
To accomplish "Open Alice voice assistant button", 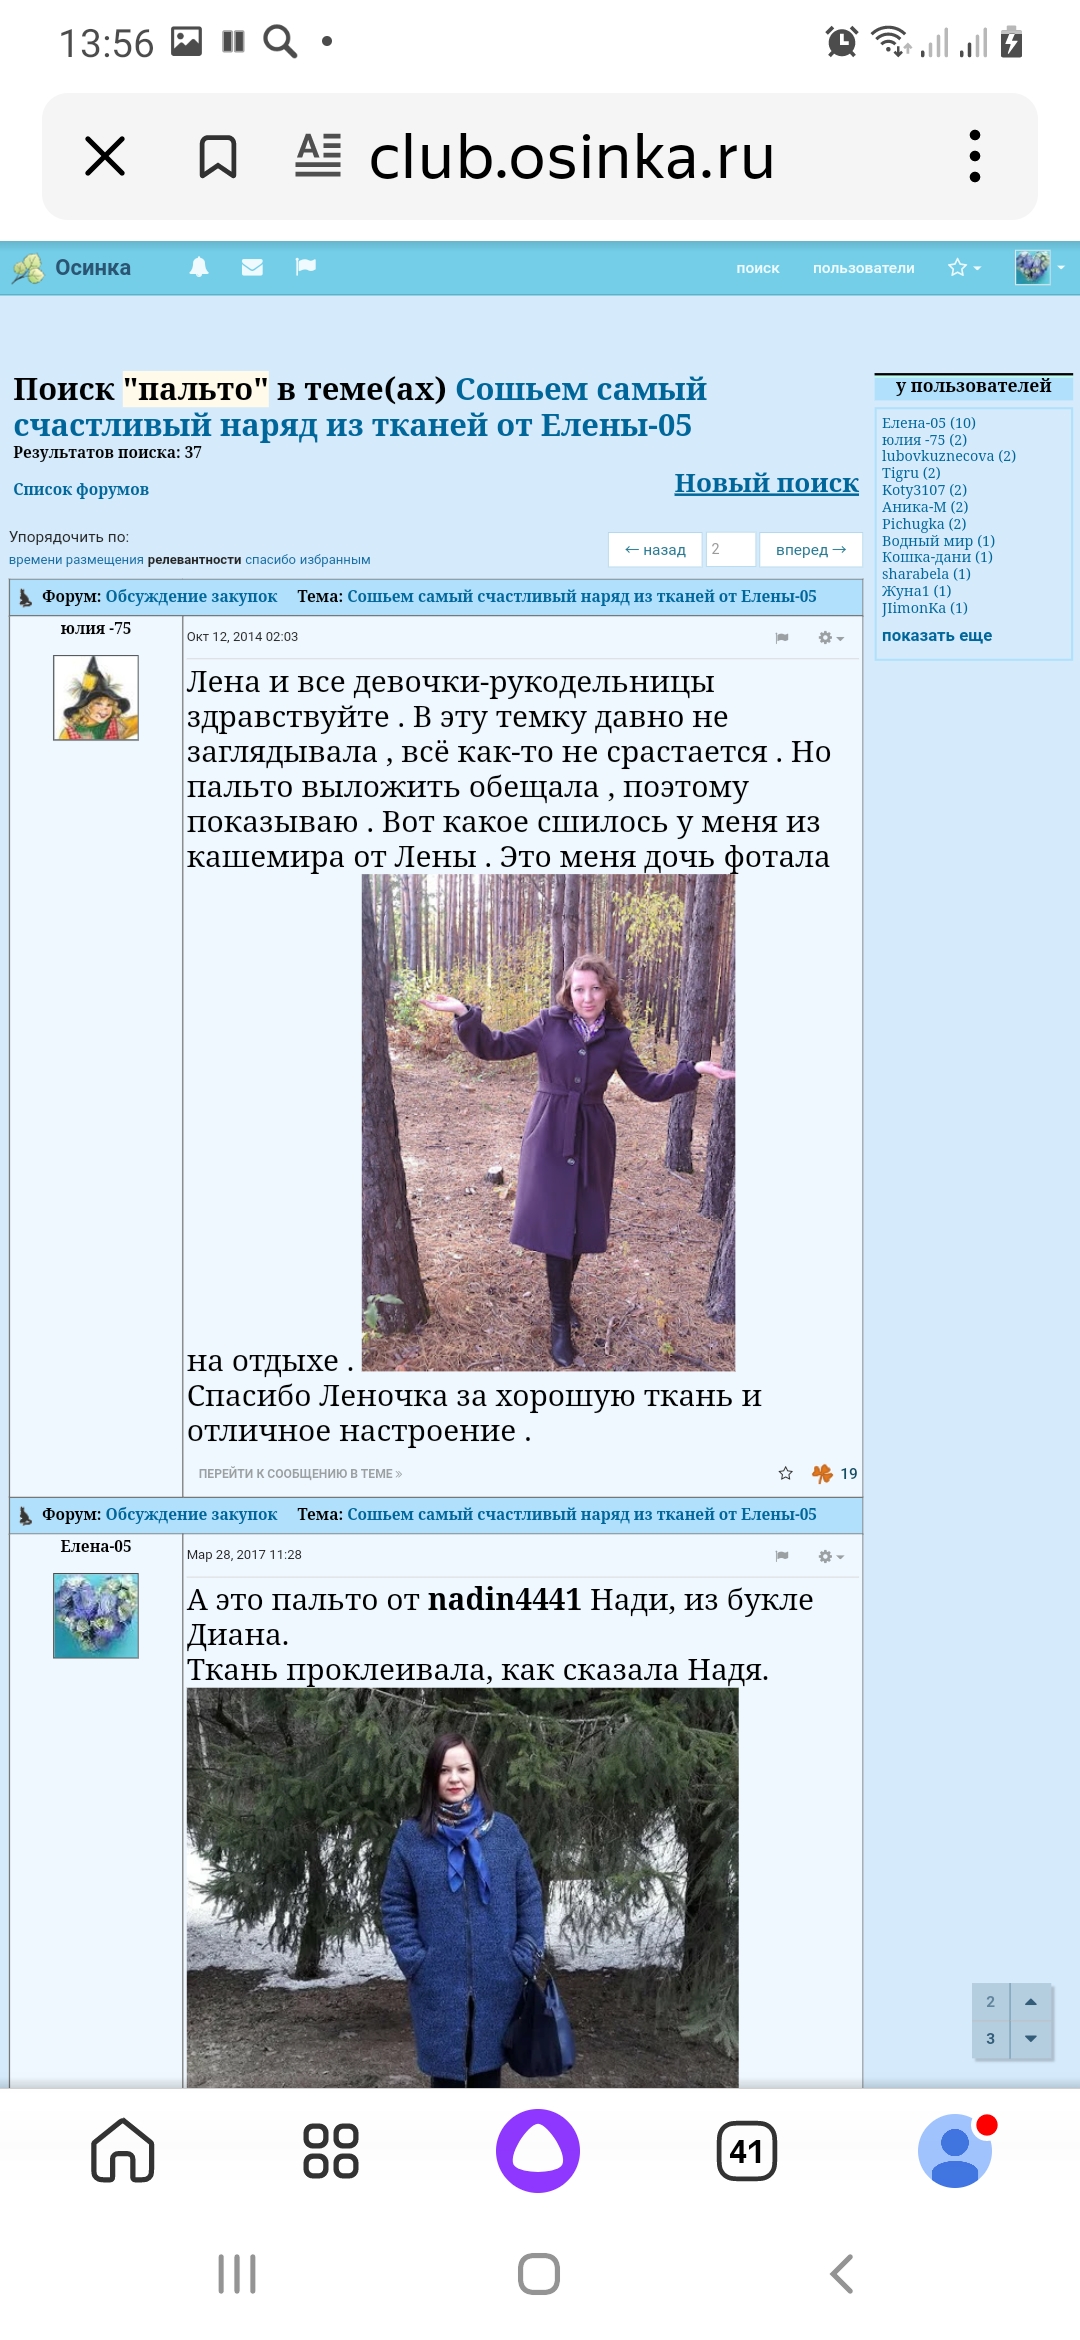I will pos(538,2150).
